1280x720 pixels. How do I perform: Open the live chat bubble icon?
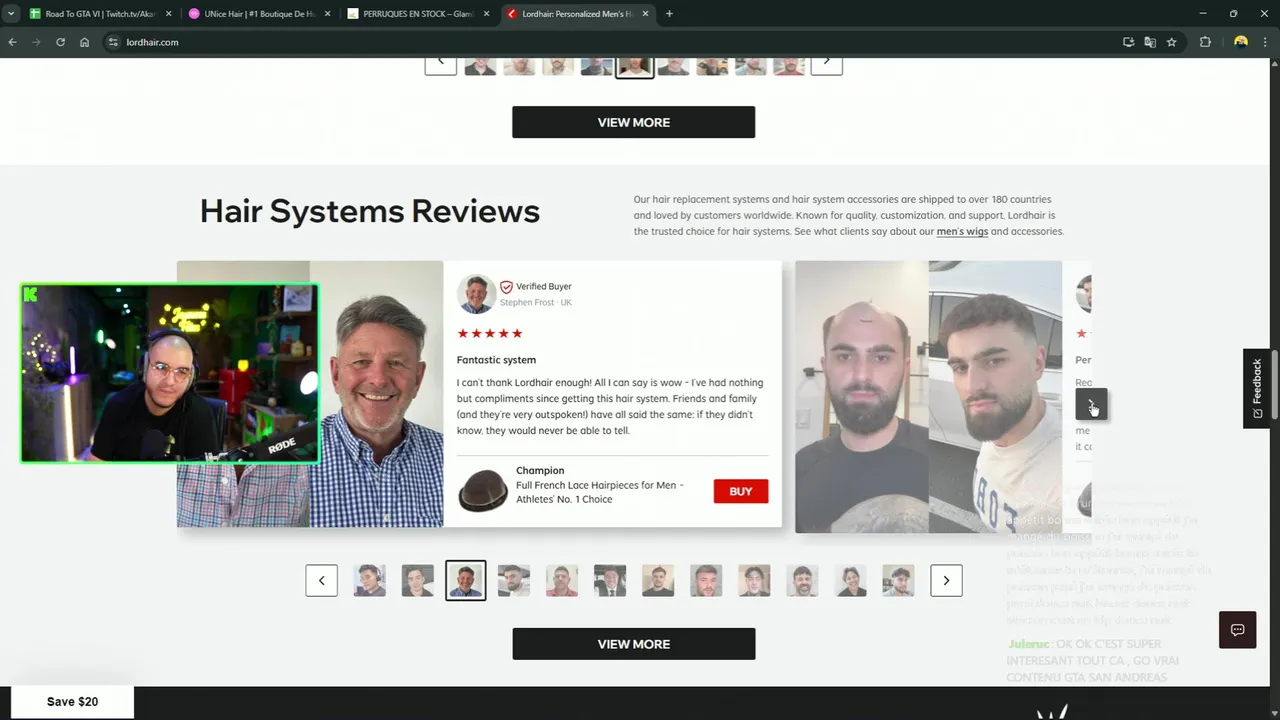1237,630
